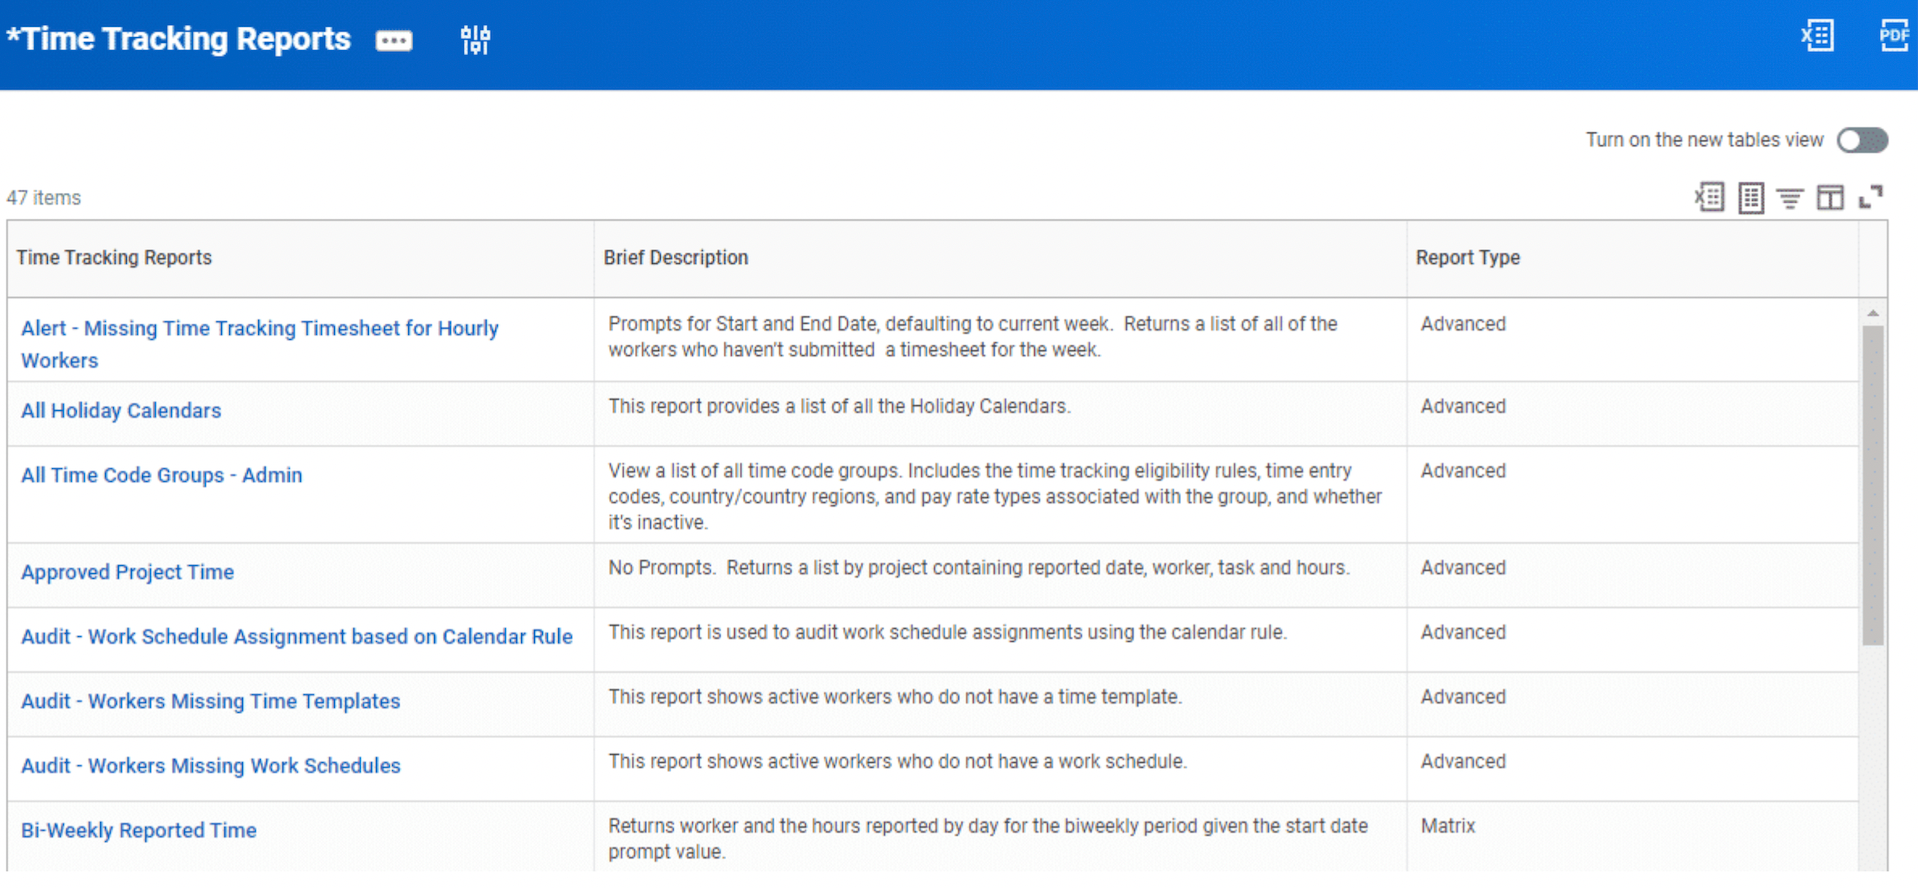Viewport: 1918px width, 888px height.
Task: Click the '*Time Tracking Reports' page title
Action: pyautogui.click(x=178, y=38)
